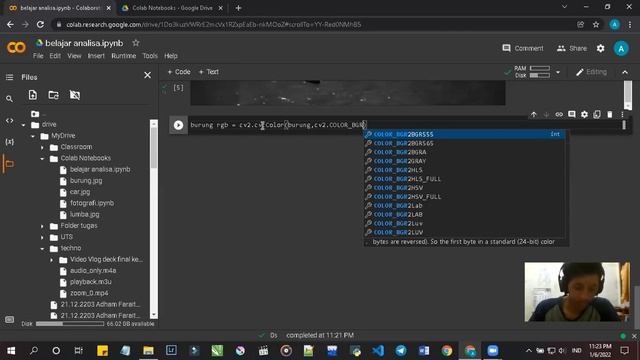Open the Insert menu
Image resolution: width=640 pixels, height=360 pixels.
pyautogui.click(x=96, y=56)
